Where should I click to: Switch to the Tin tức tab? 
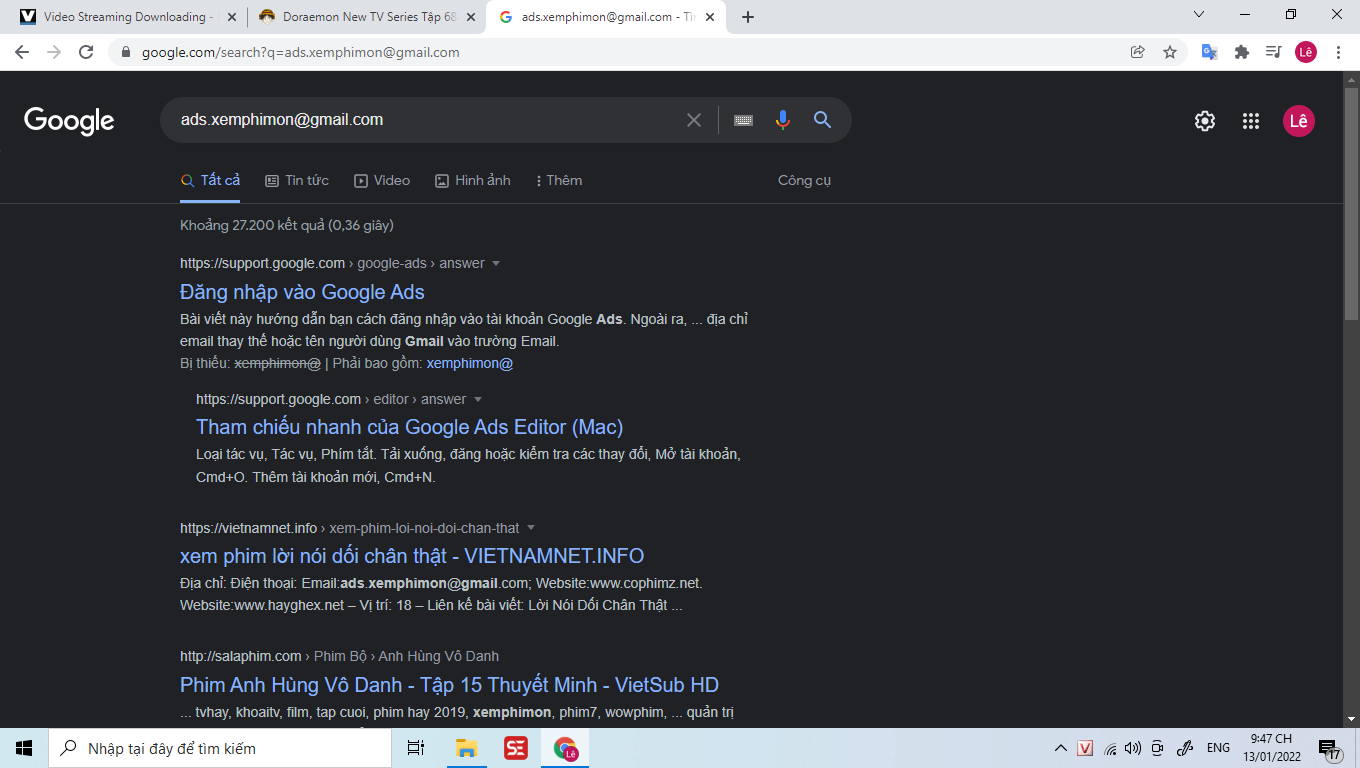click(297, 181)
